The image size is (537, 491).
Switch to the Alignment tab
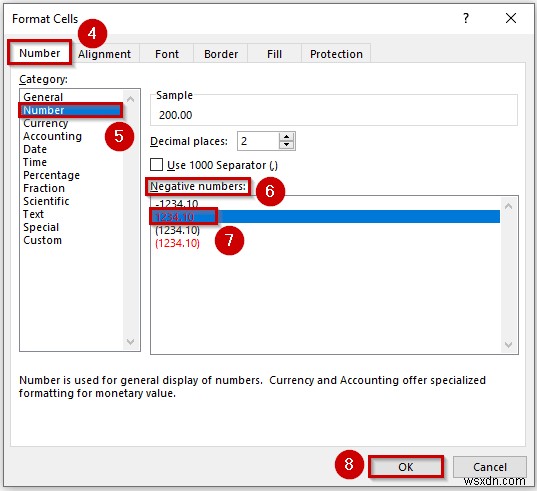(104, 54)
